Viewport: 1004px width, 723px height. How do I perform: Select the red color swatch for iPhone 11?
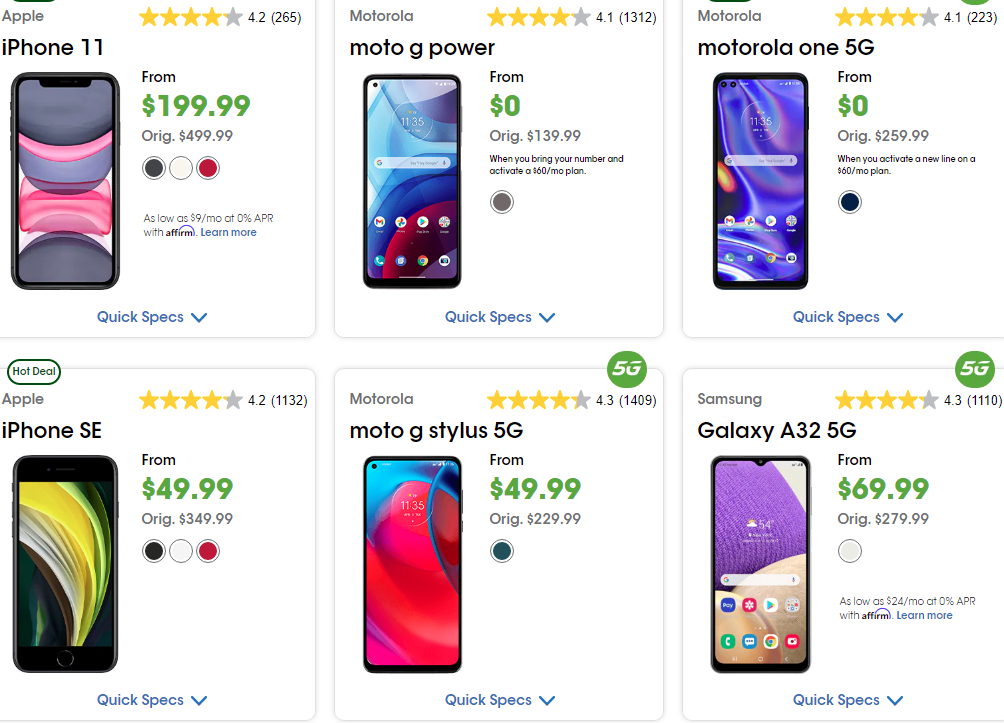[207, 168]
